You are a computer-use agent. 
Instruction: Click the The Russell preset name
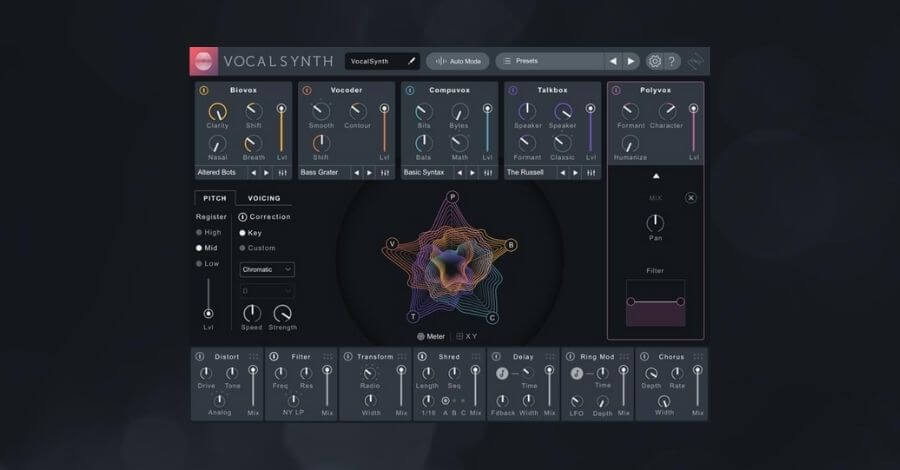pos(525,172)
